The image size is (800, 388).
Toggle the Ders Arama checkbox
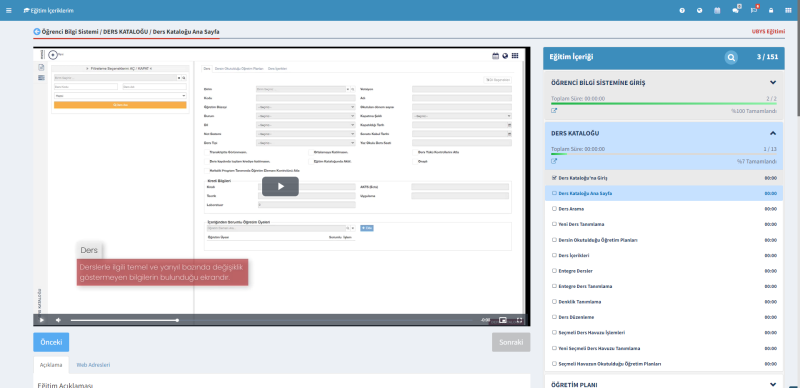555,209
